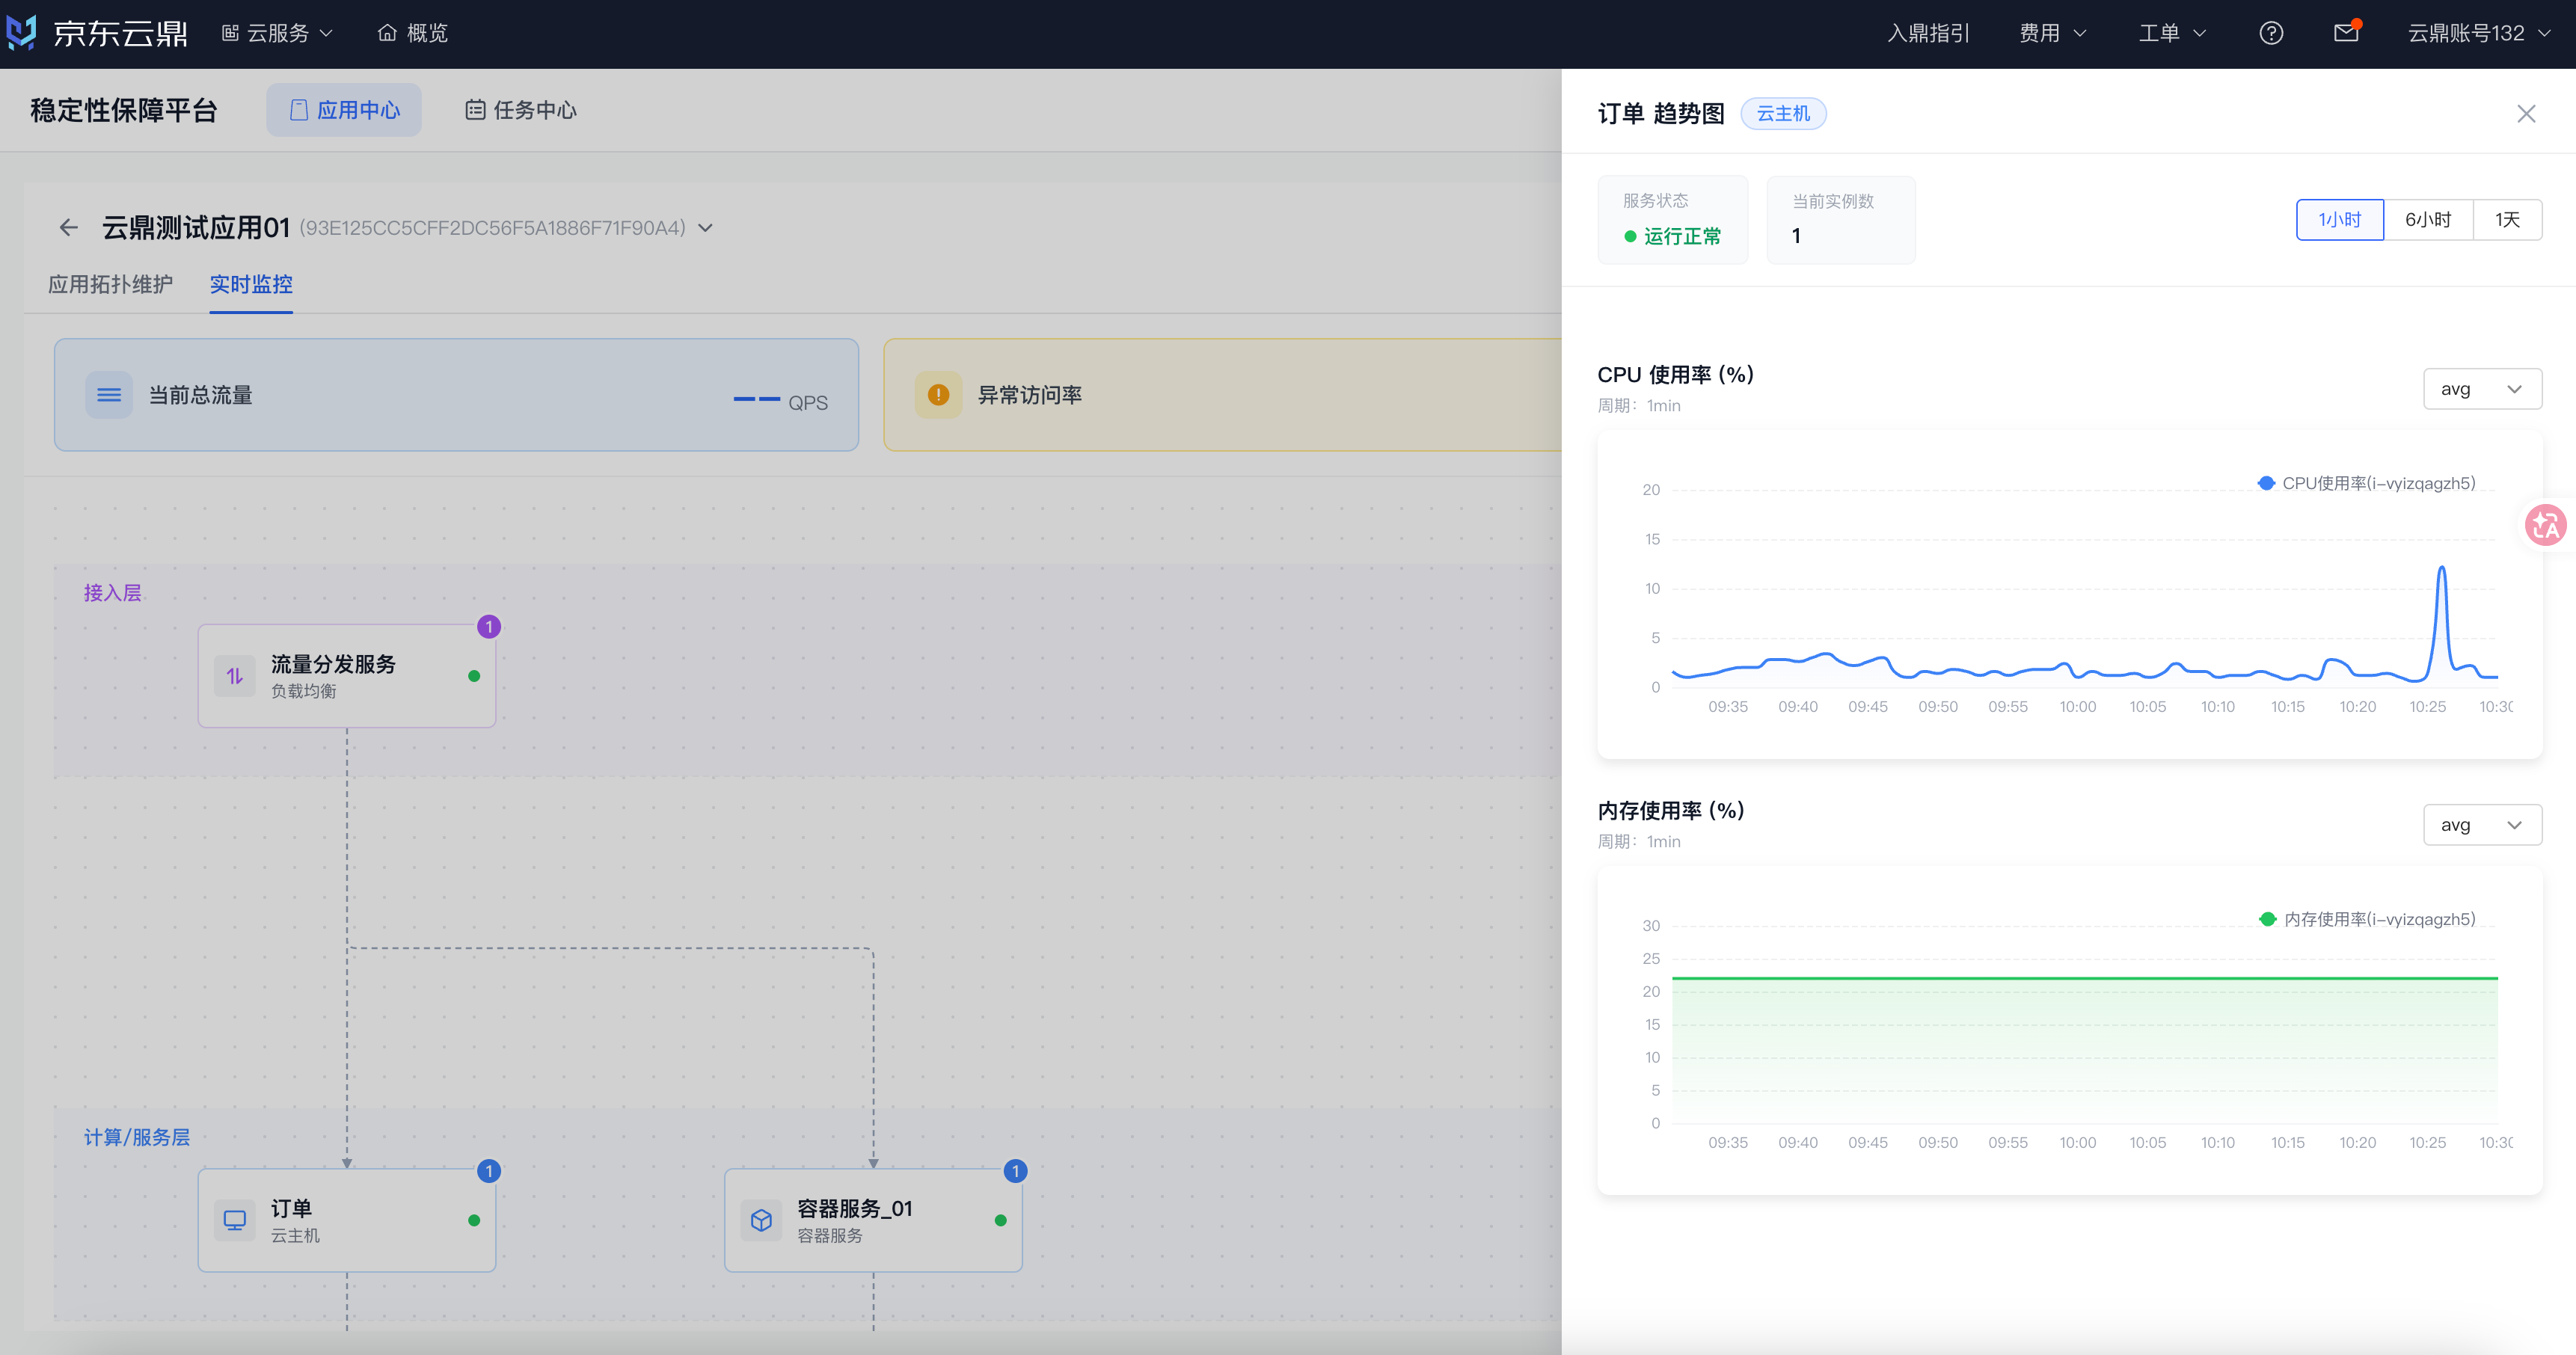Switch time range to 1天
Viewport: 2576px width, 1355px height.
(x=2507, y=220)
